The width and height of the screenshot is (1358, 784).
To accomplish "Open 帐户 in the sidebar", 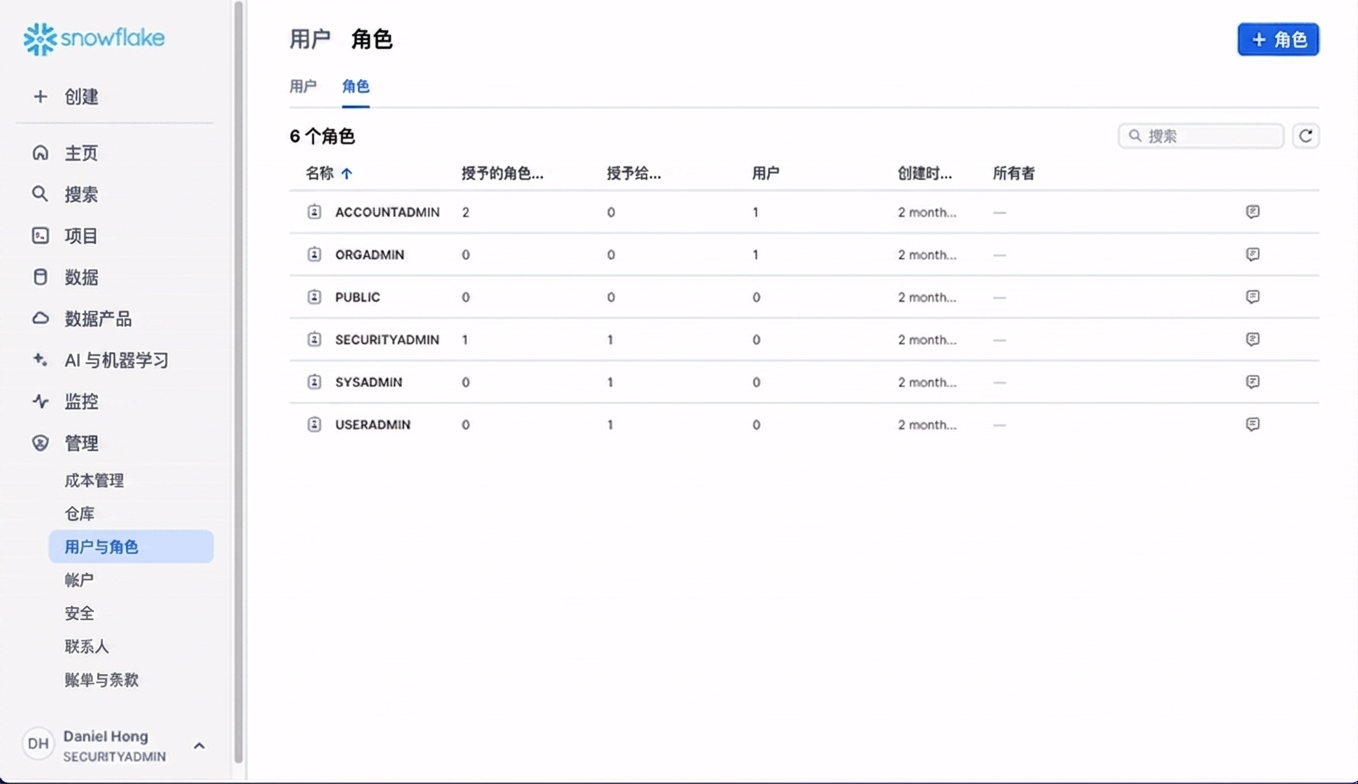I will [x=79, y=580].
